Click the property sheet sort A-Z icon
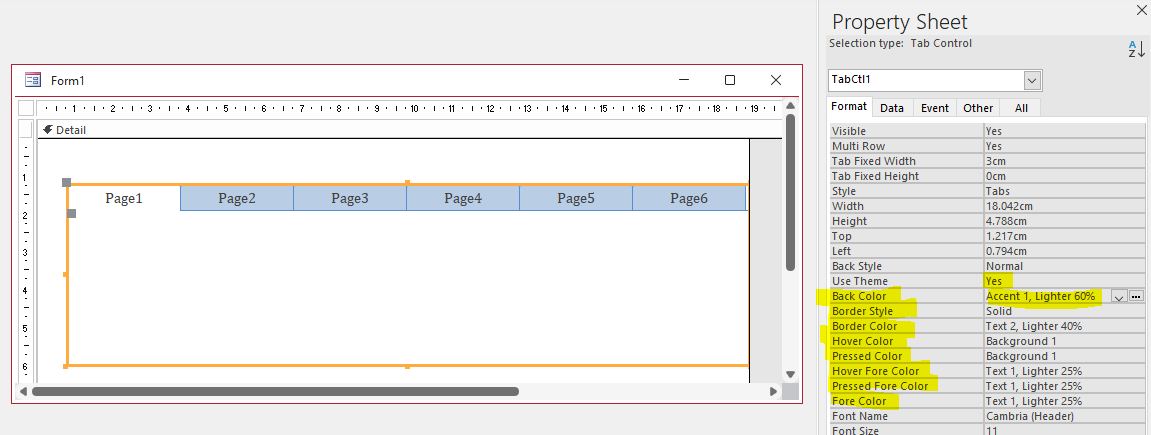1151x435 pixels. point(1136,49)
